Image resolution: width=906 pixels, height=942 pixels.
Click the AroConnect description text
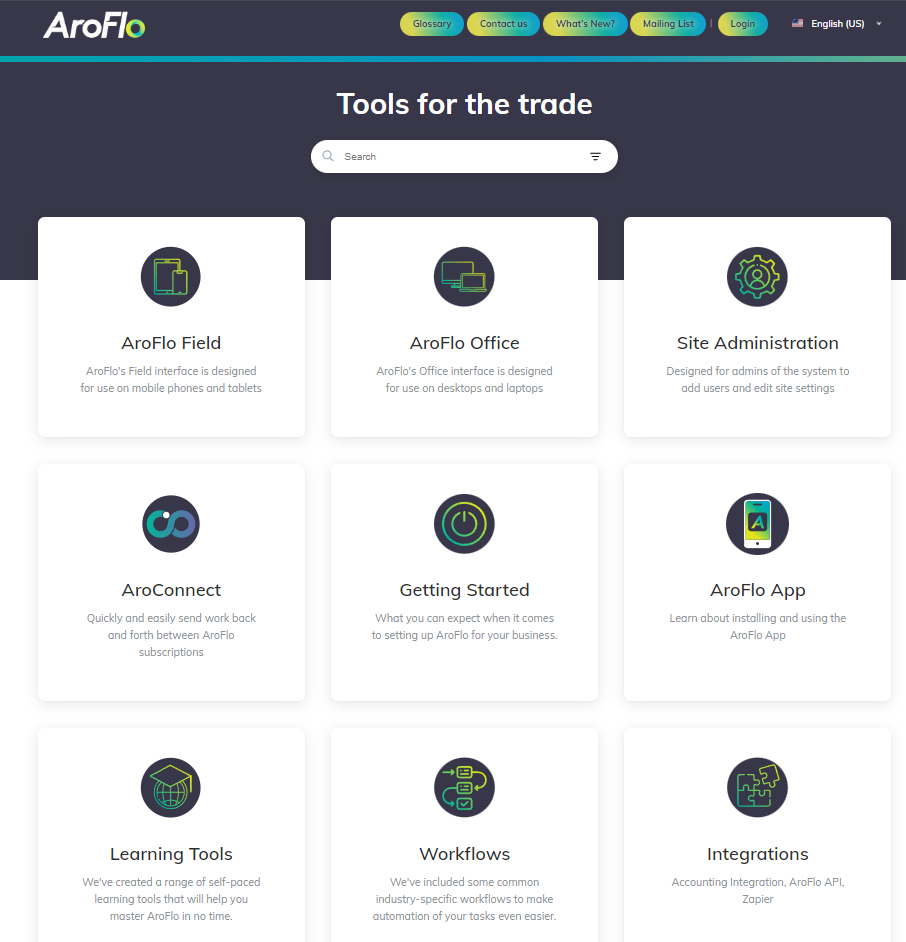click(171, 635)
